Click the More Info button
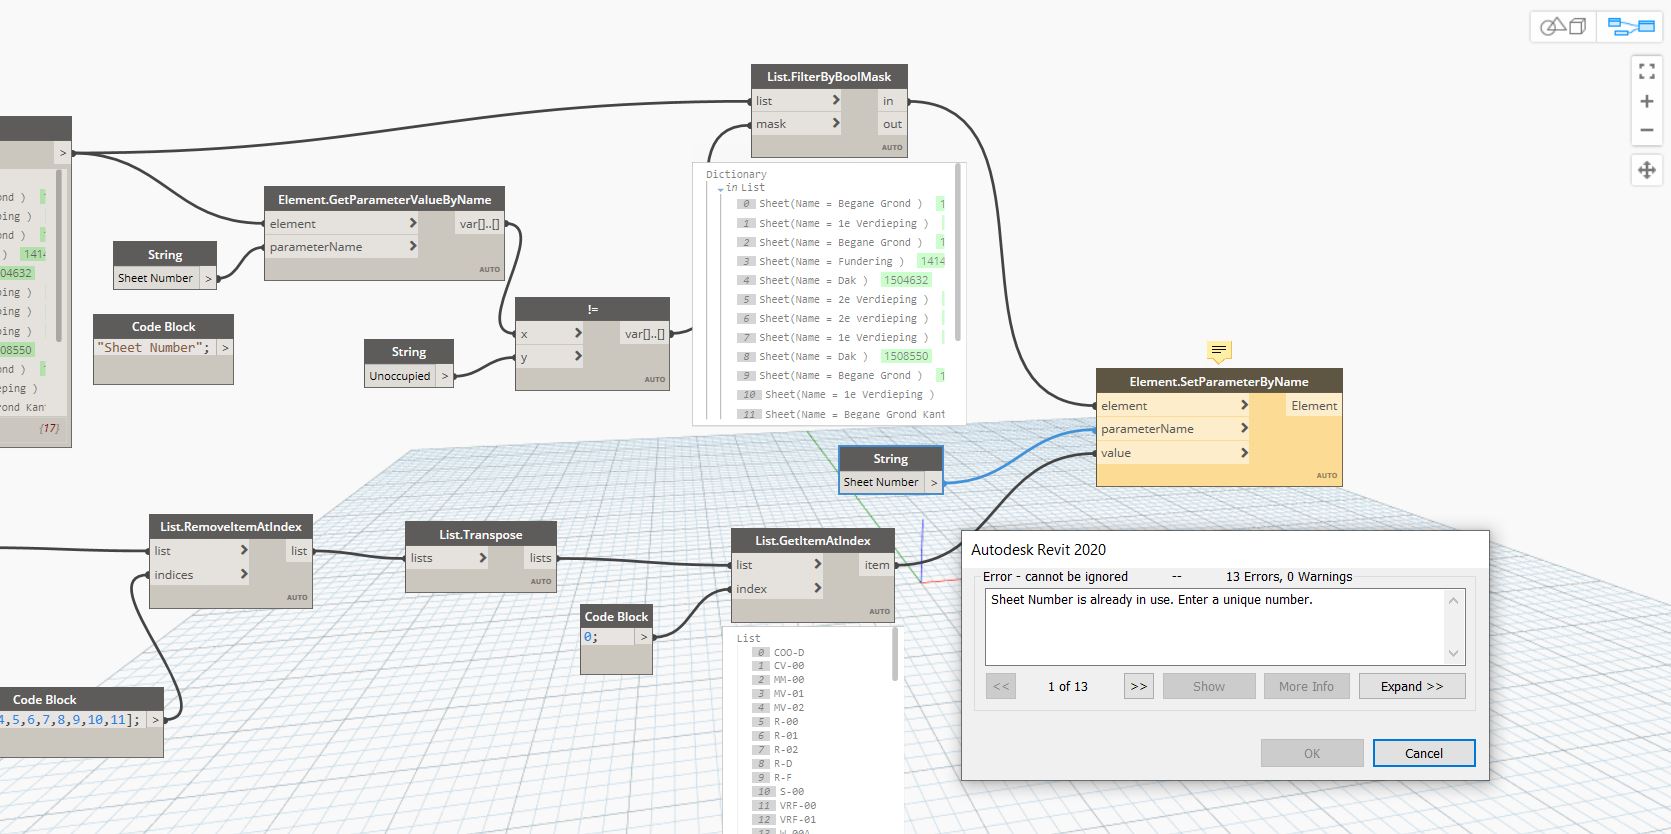 coord(1305,686)
